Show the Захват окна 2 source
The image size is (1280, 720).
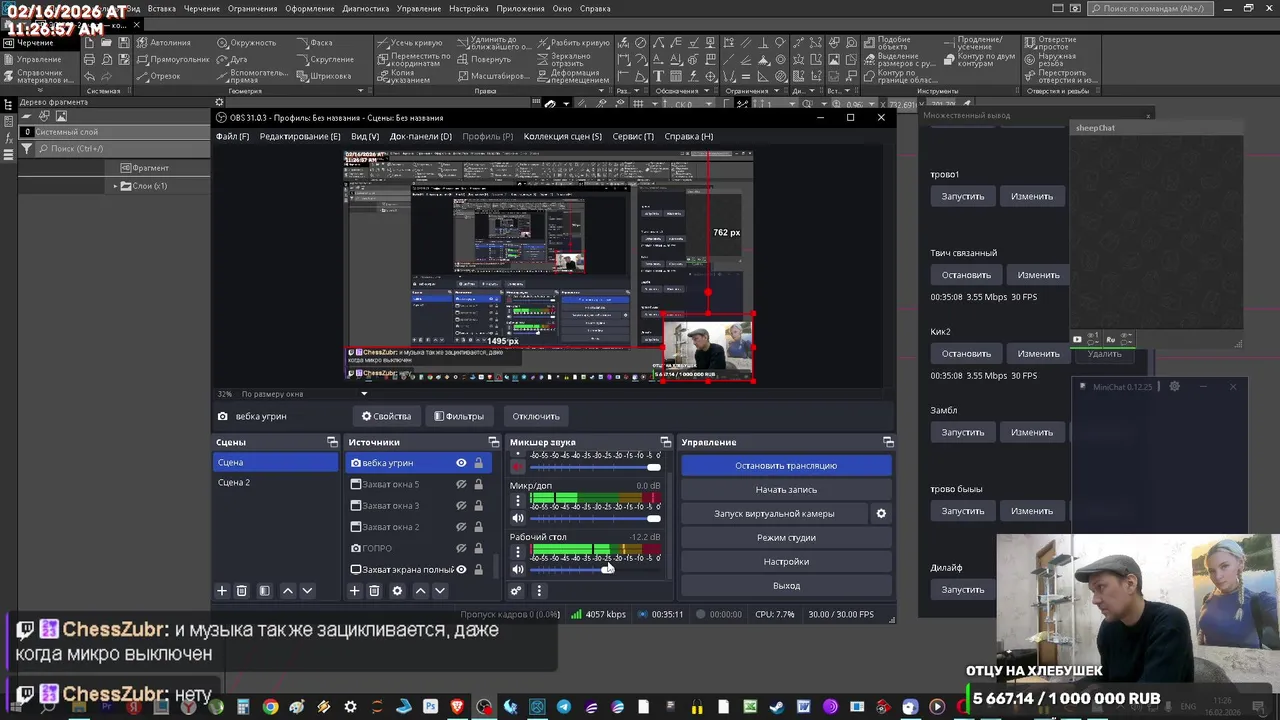pyautogui.click(x=461, y=527)
